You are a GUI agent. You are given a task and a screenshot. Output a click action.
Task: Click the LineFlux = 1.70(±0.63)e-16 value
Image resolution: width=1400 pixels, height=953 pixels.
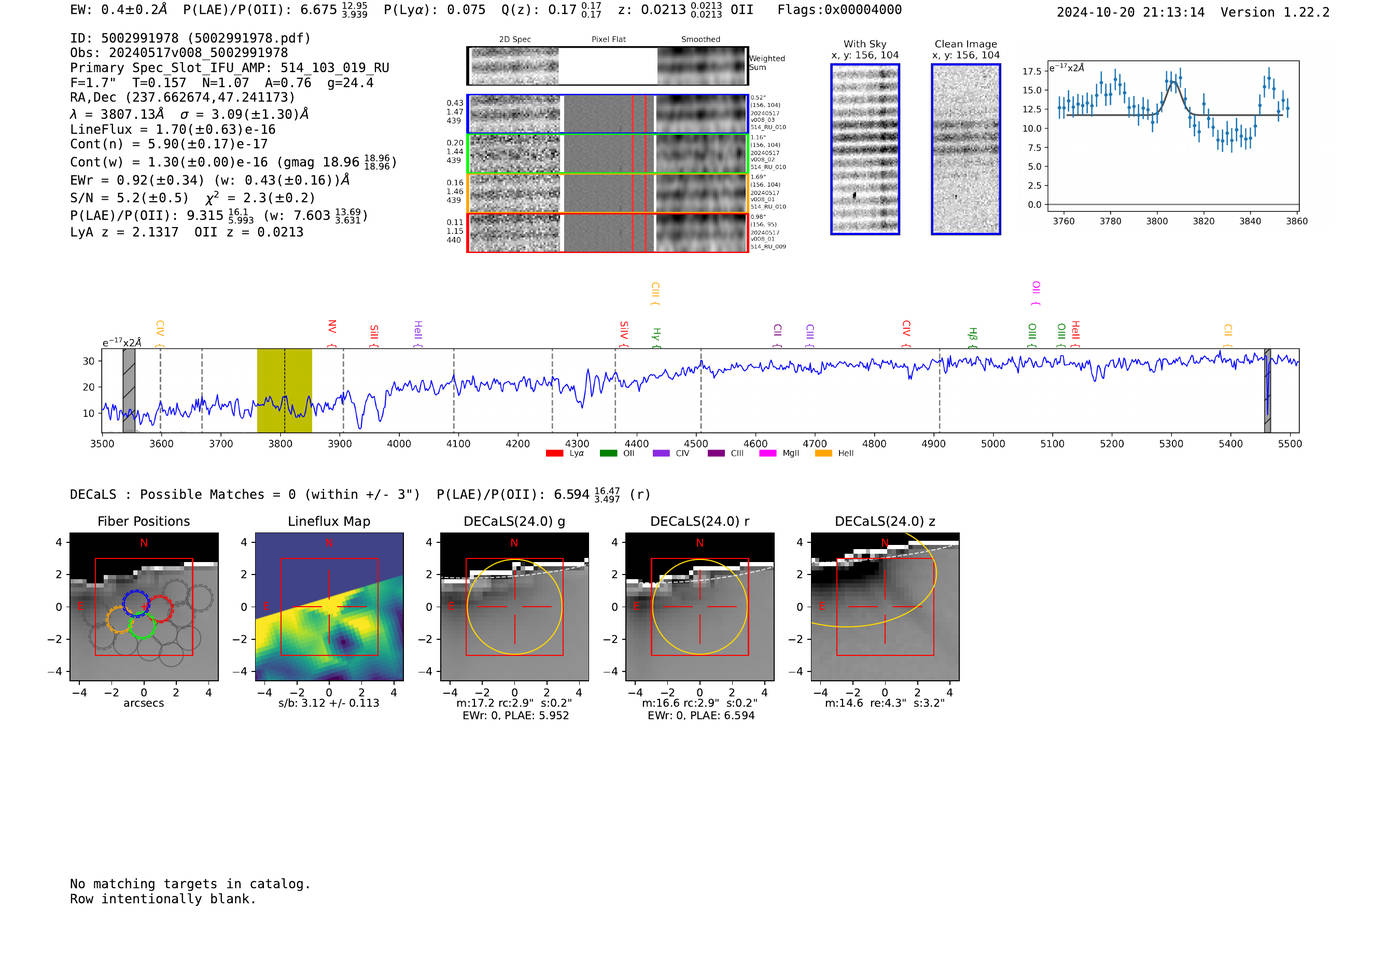(173, 130)
